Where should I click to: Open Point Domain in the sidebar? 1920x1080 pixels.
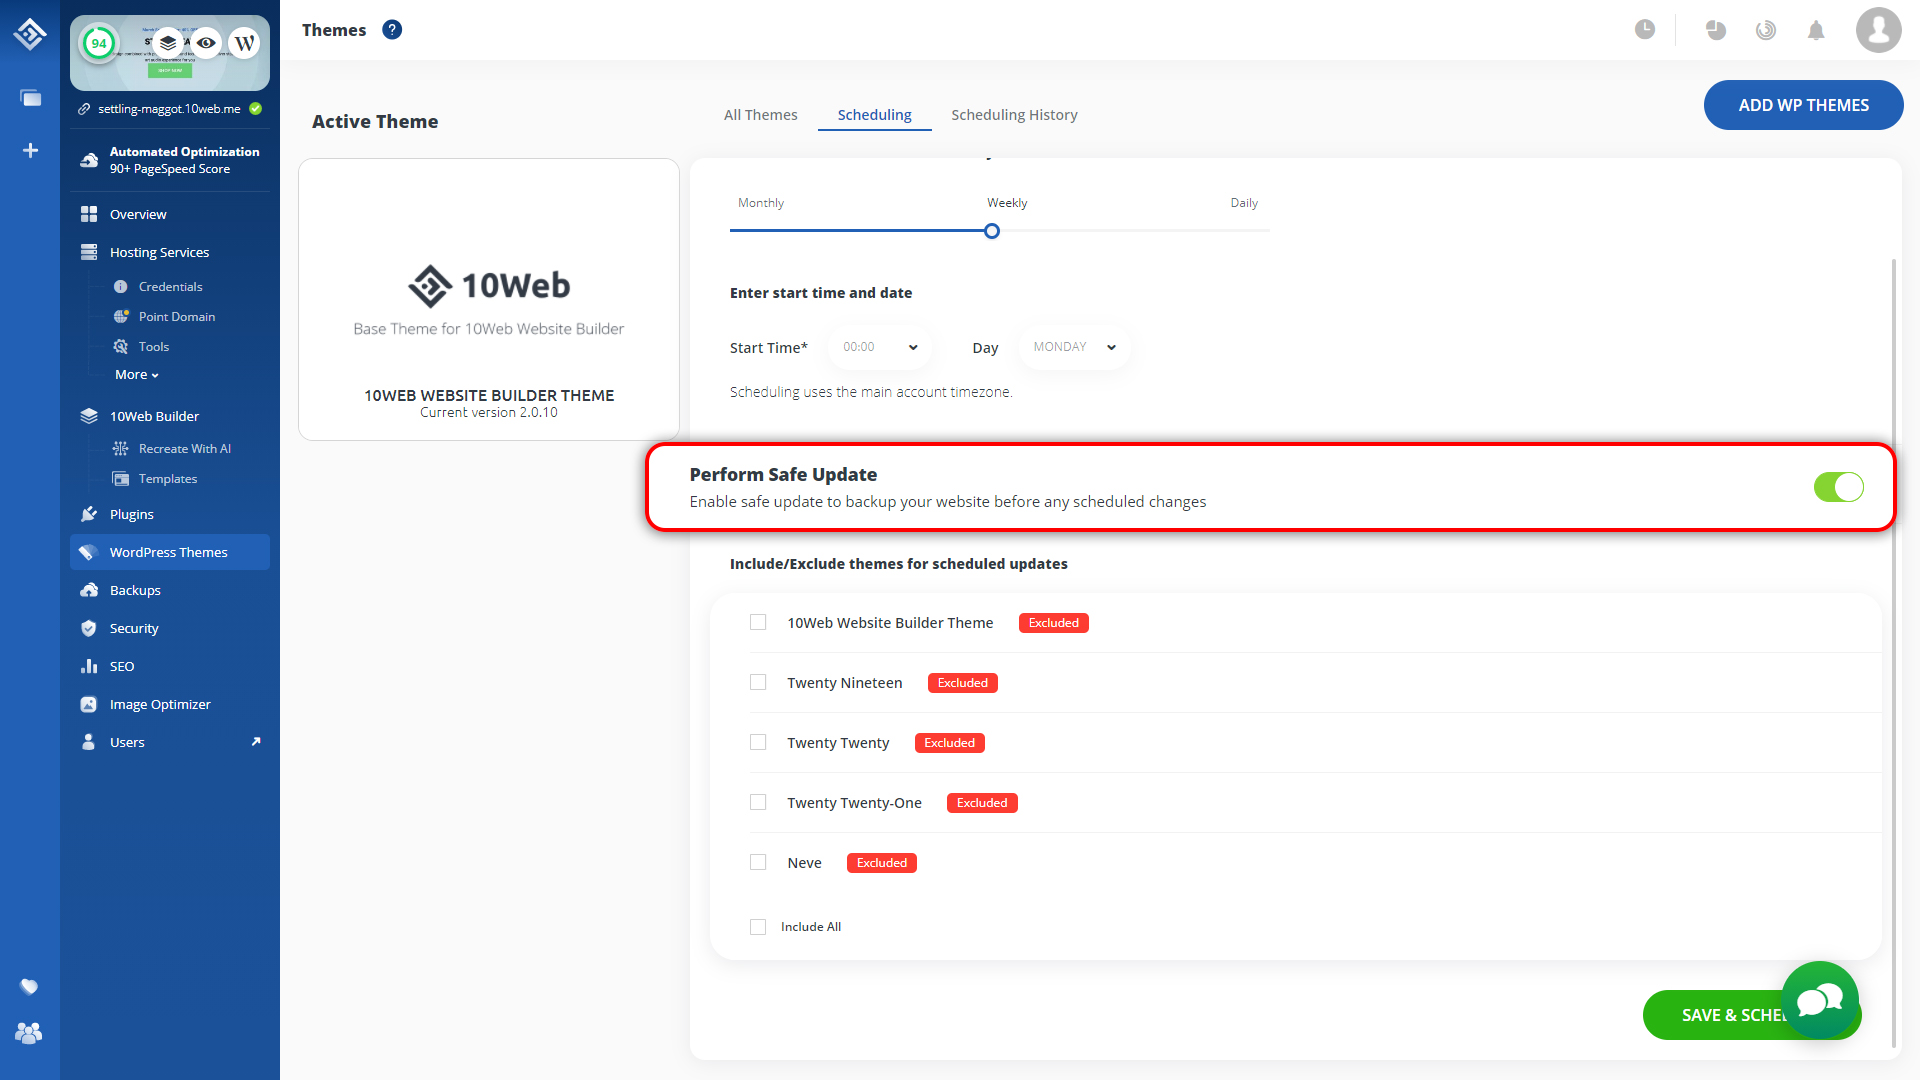click(177, 317)
